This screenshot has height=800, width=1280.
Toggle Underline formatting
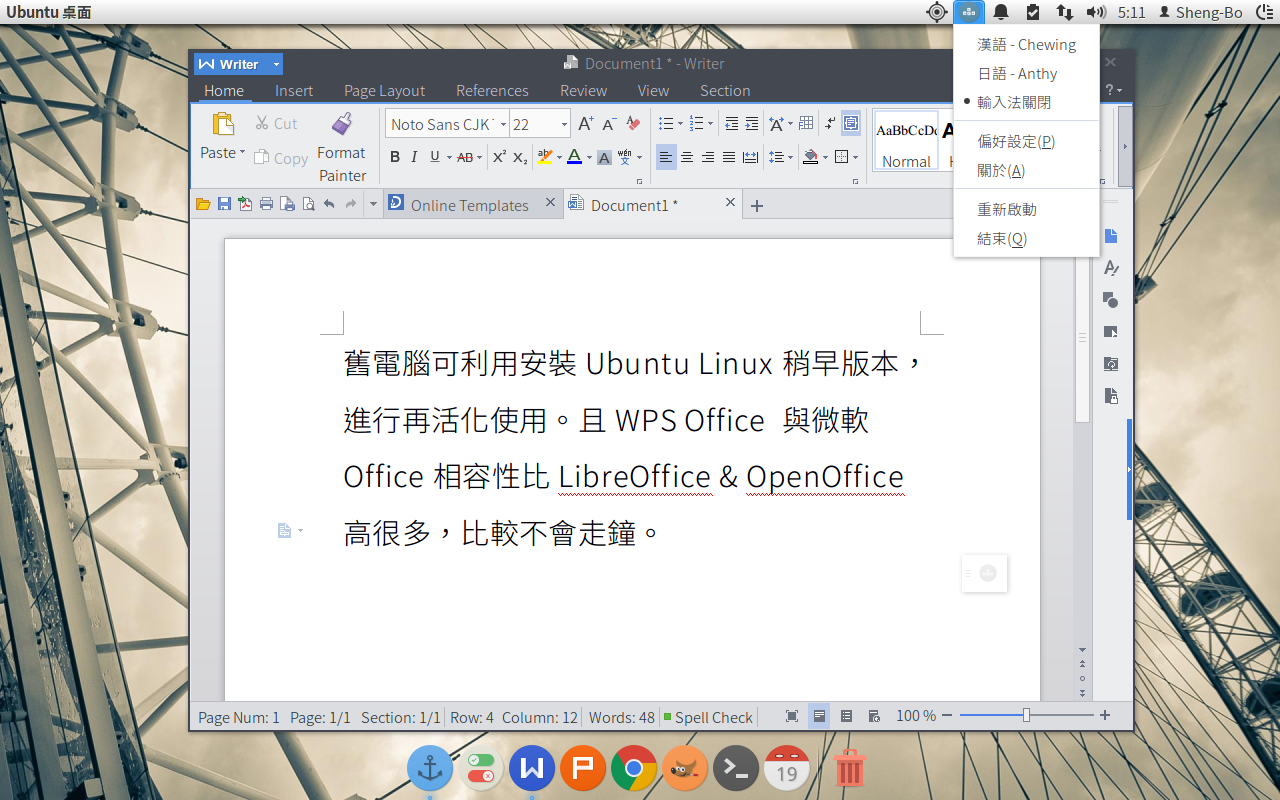[434, 157]
